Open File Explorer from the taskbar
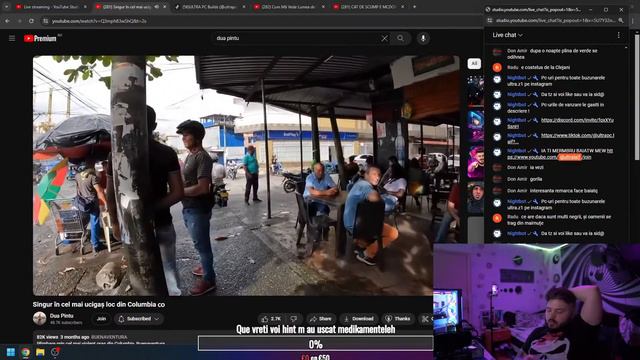 coord(40,352)
